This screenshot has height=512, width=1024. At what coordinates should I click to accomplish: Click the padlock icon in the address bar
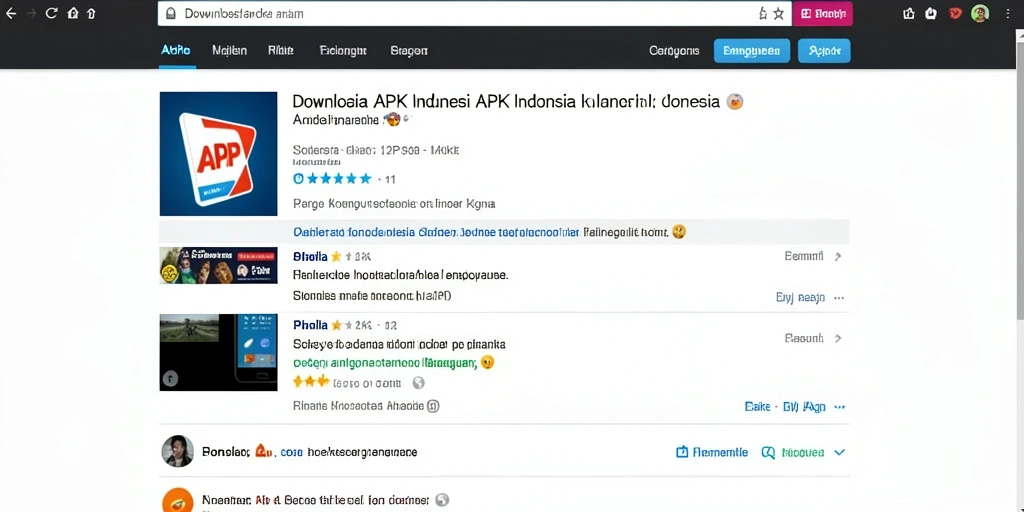coord(171,13)
